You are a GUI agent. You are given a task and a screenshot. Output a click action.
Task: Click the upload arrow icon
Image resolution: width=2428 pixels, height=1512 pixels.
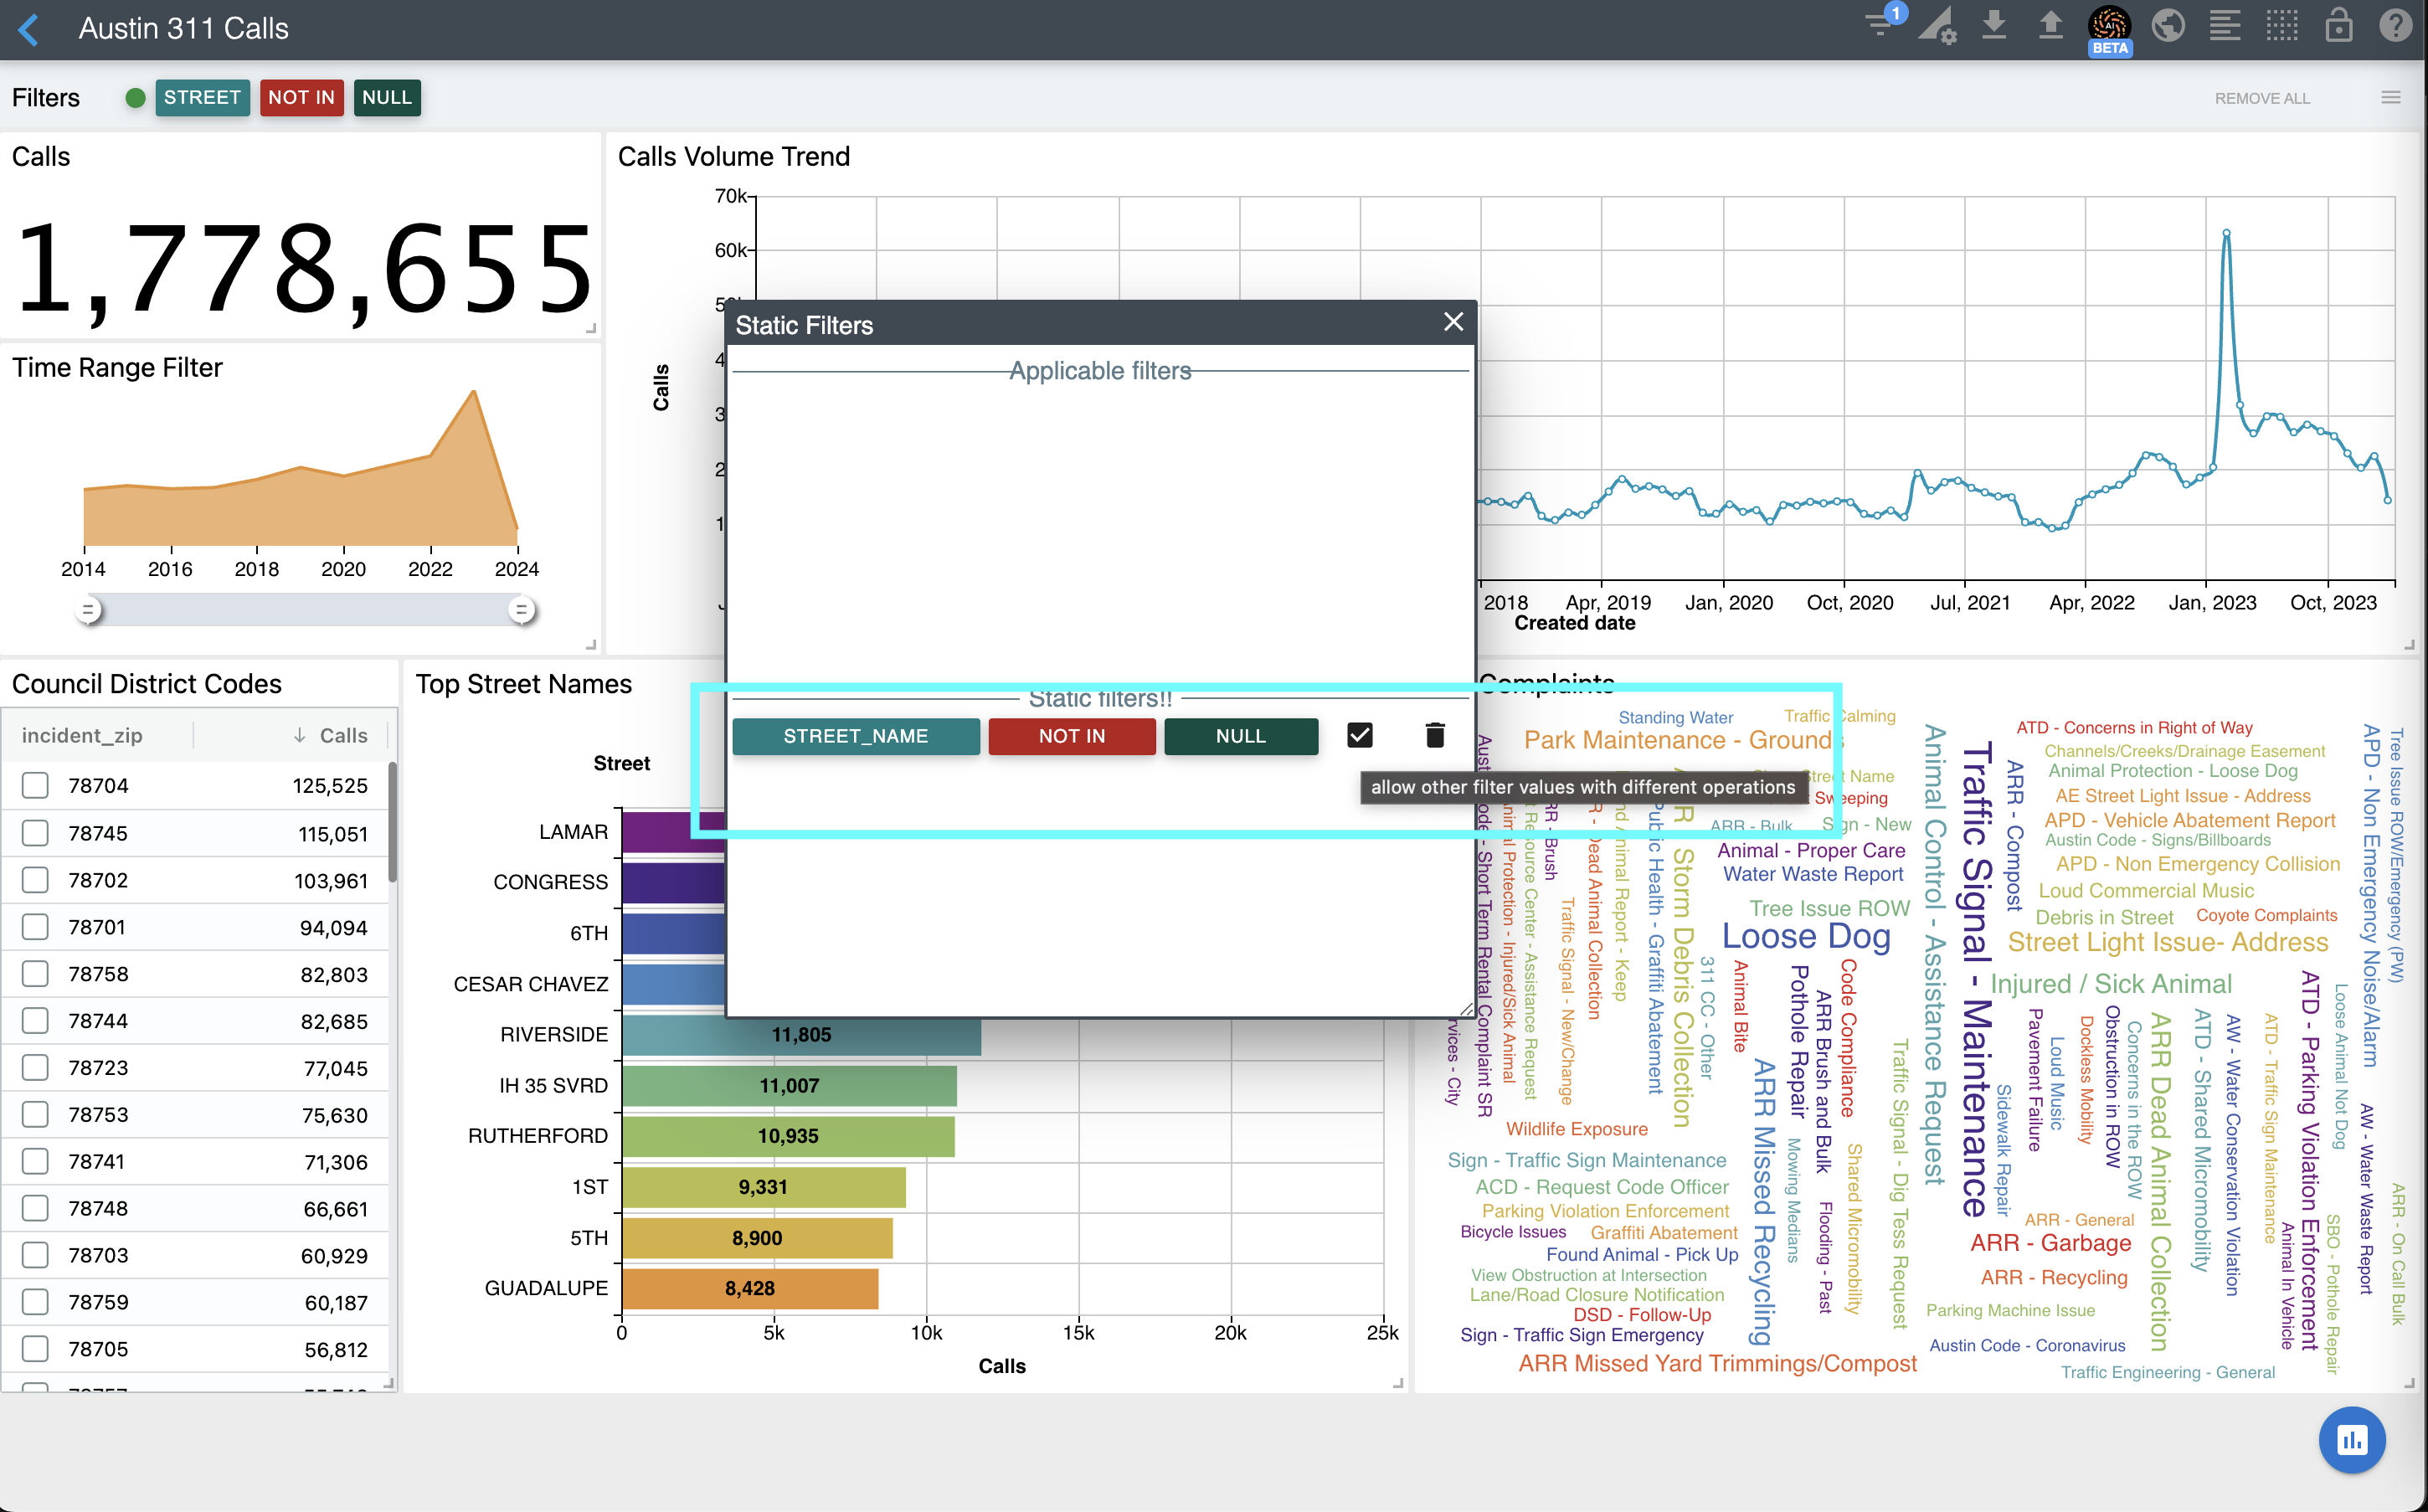pos(2050,25)
